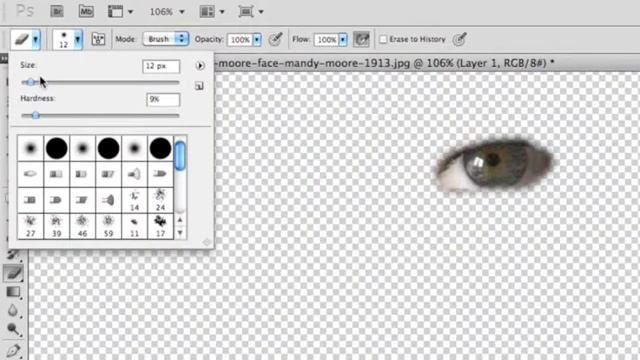Image resolution: width=640 pixels, height=360 pixels.
Task: Select spatter brush preset 14
Action: pos(134,200)
